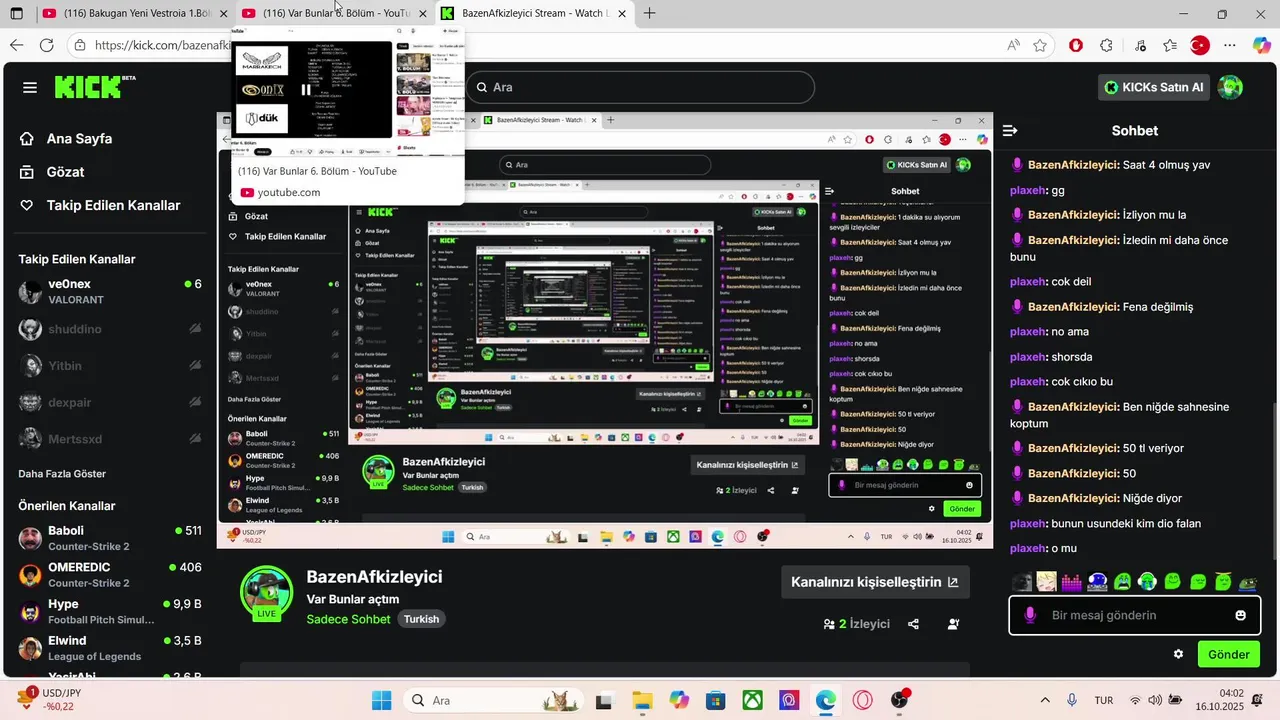Open Baboli recommended channel
Viewport: 1280px width, 720px height.
tap(110, 538)
